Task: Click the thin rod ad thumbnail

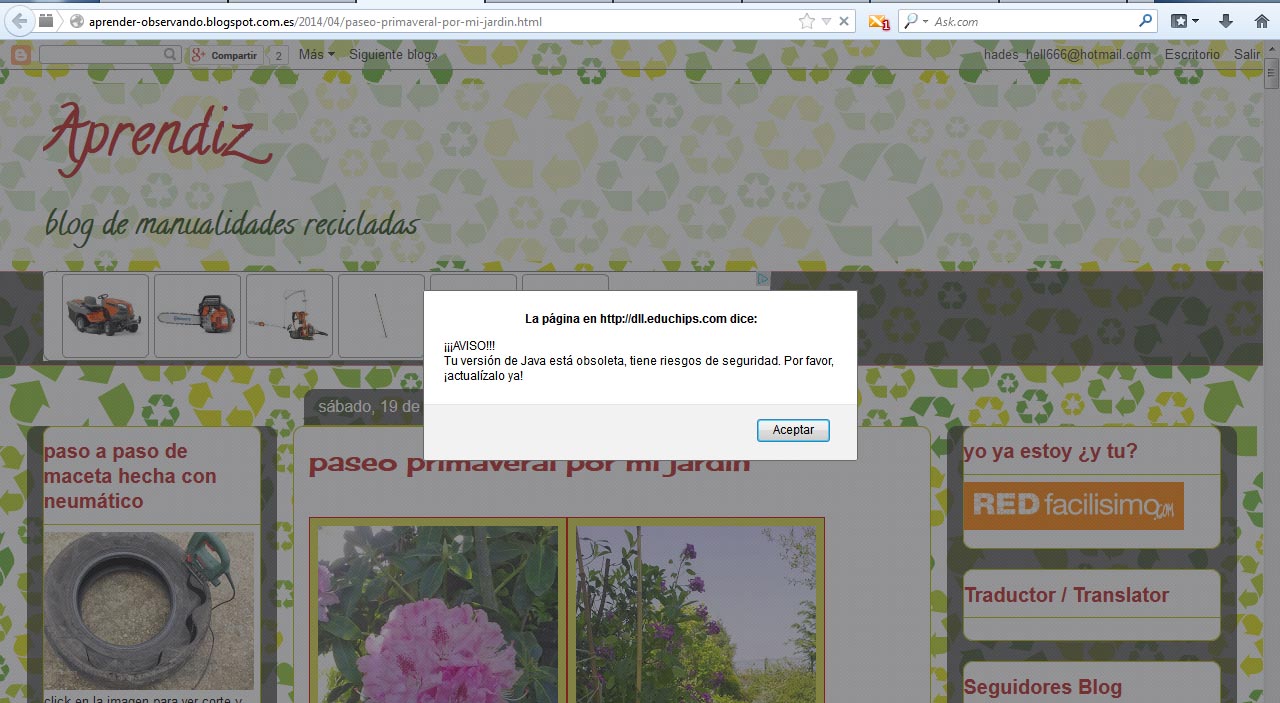Action: click(381, 315)
